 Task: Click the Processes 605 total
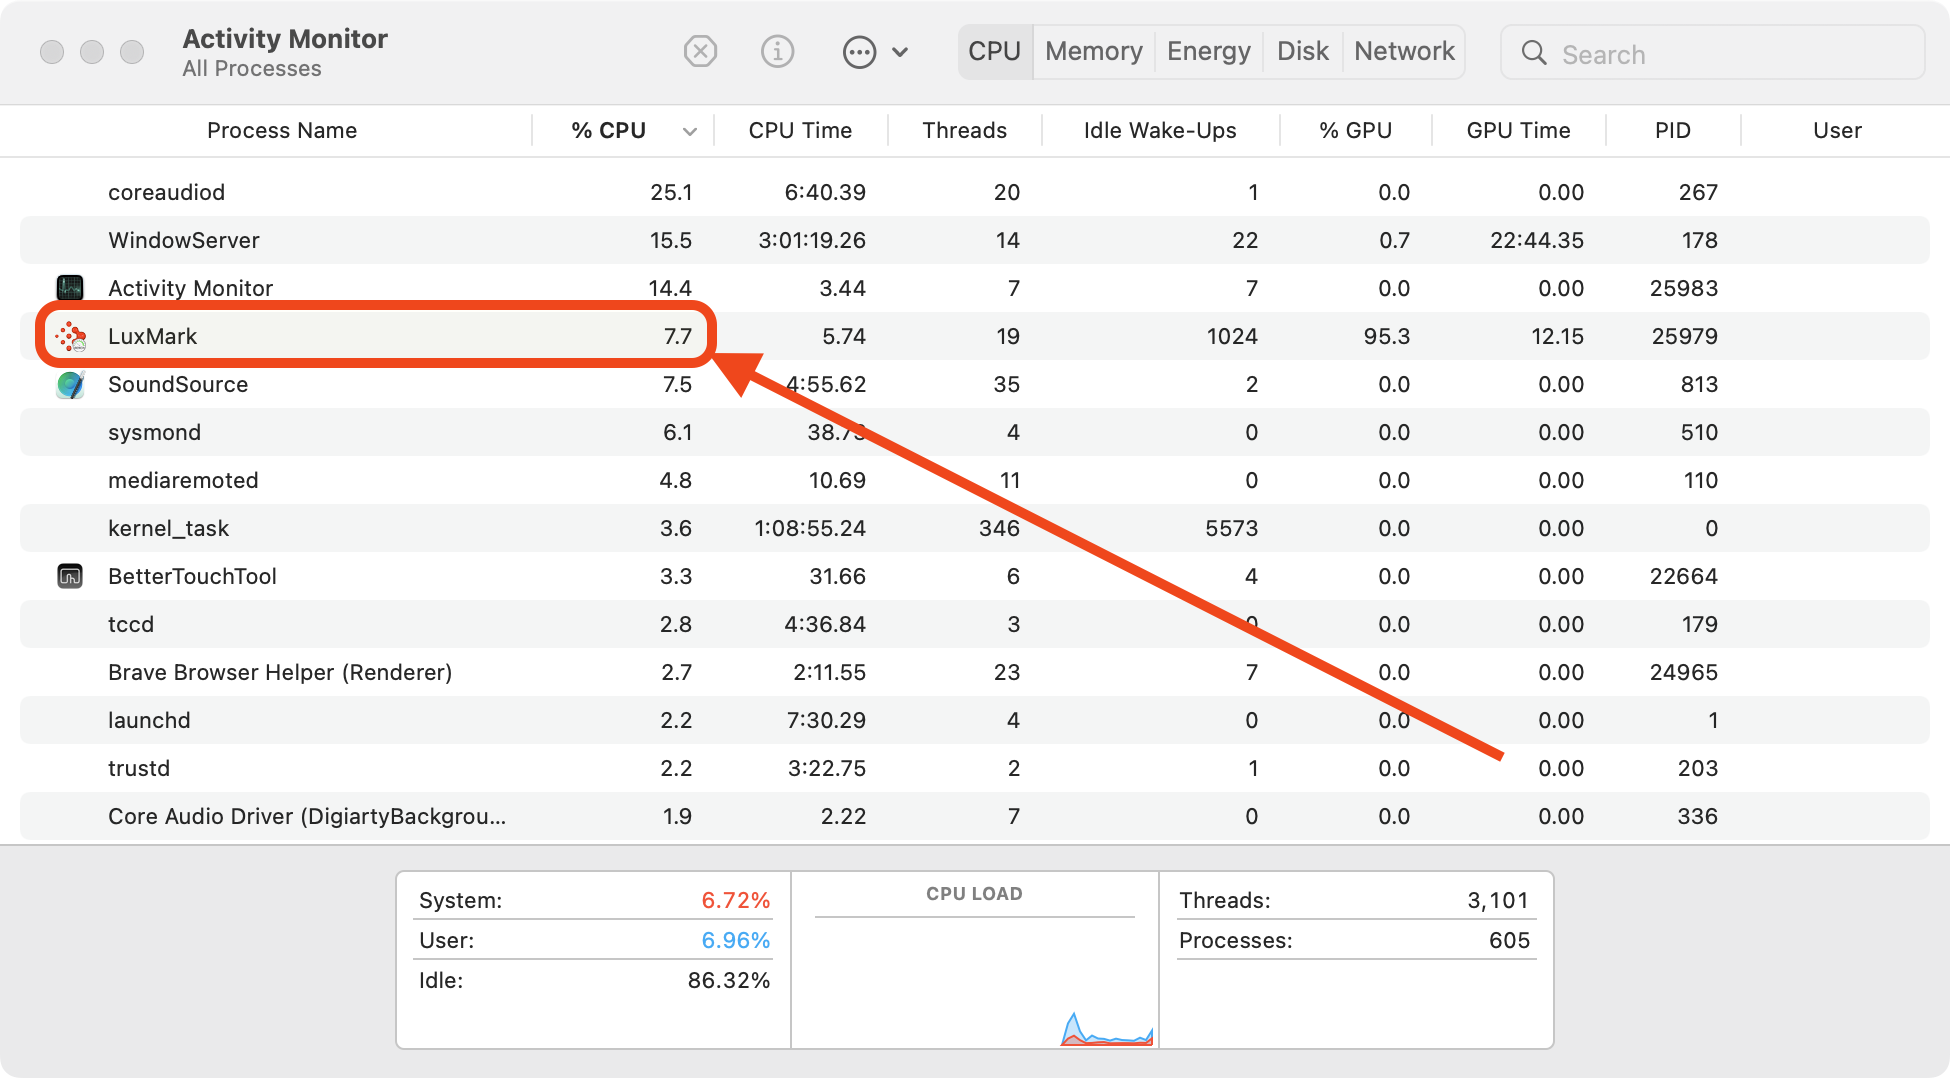click(1509, 940)
